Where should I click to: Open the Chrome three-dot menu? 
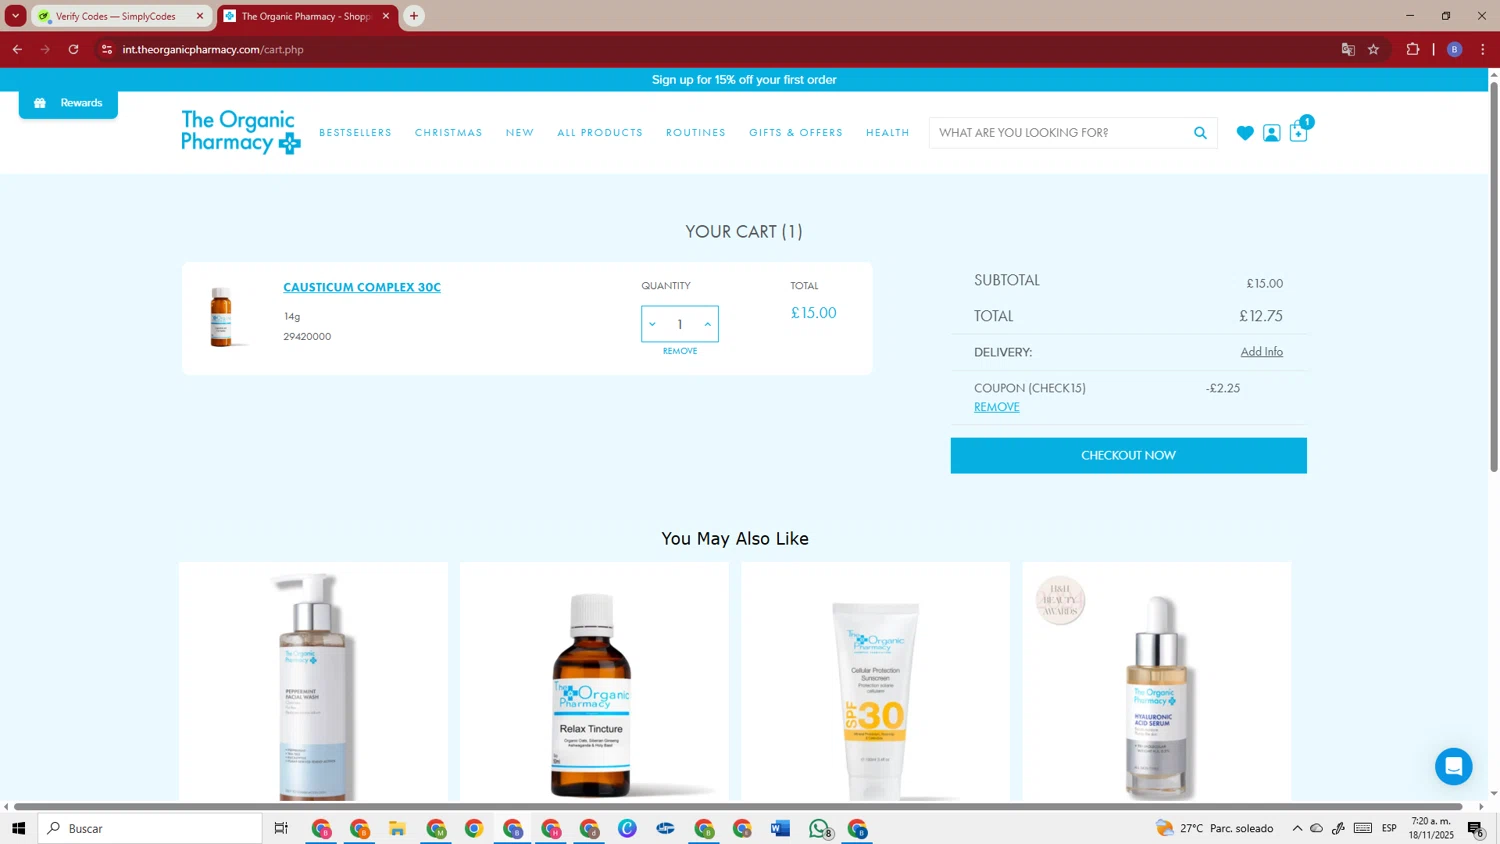[x=1483, y=49]
